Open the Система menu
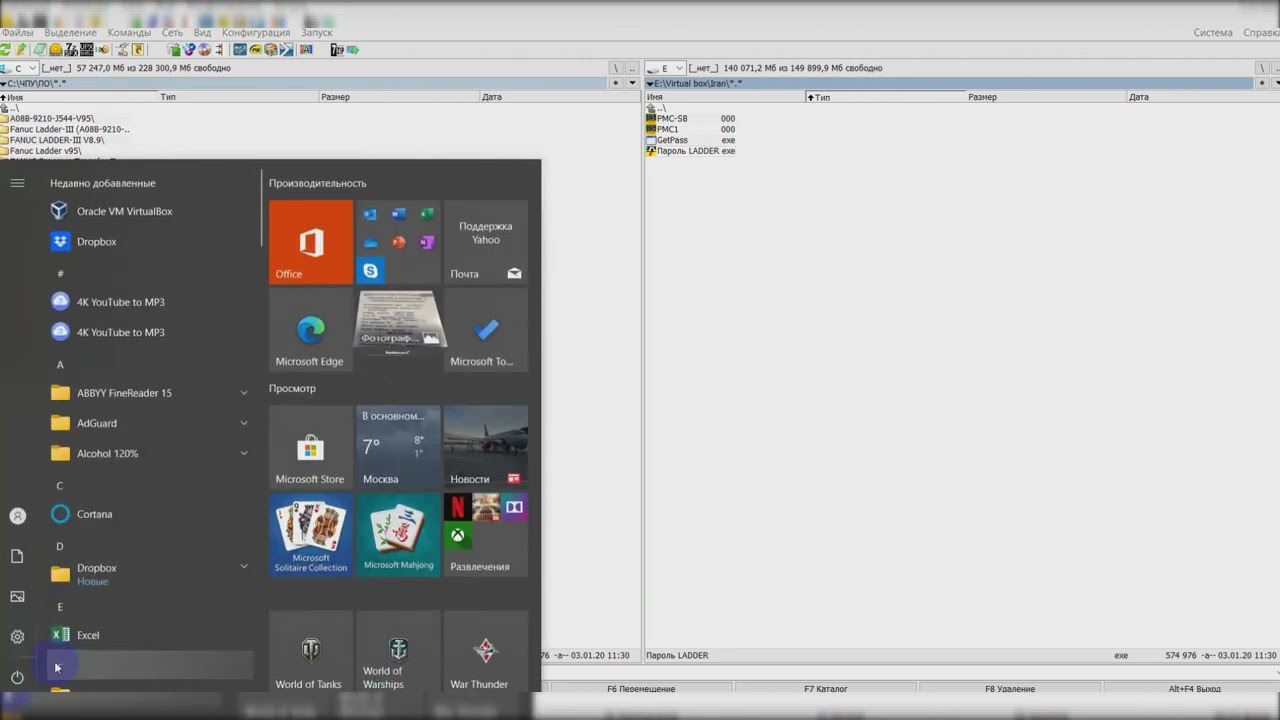This screenshot has height=720, width=1280. pyautogui.click(x=1213, y=33)
